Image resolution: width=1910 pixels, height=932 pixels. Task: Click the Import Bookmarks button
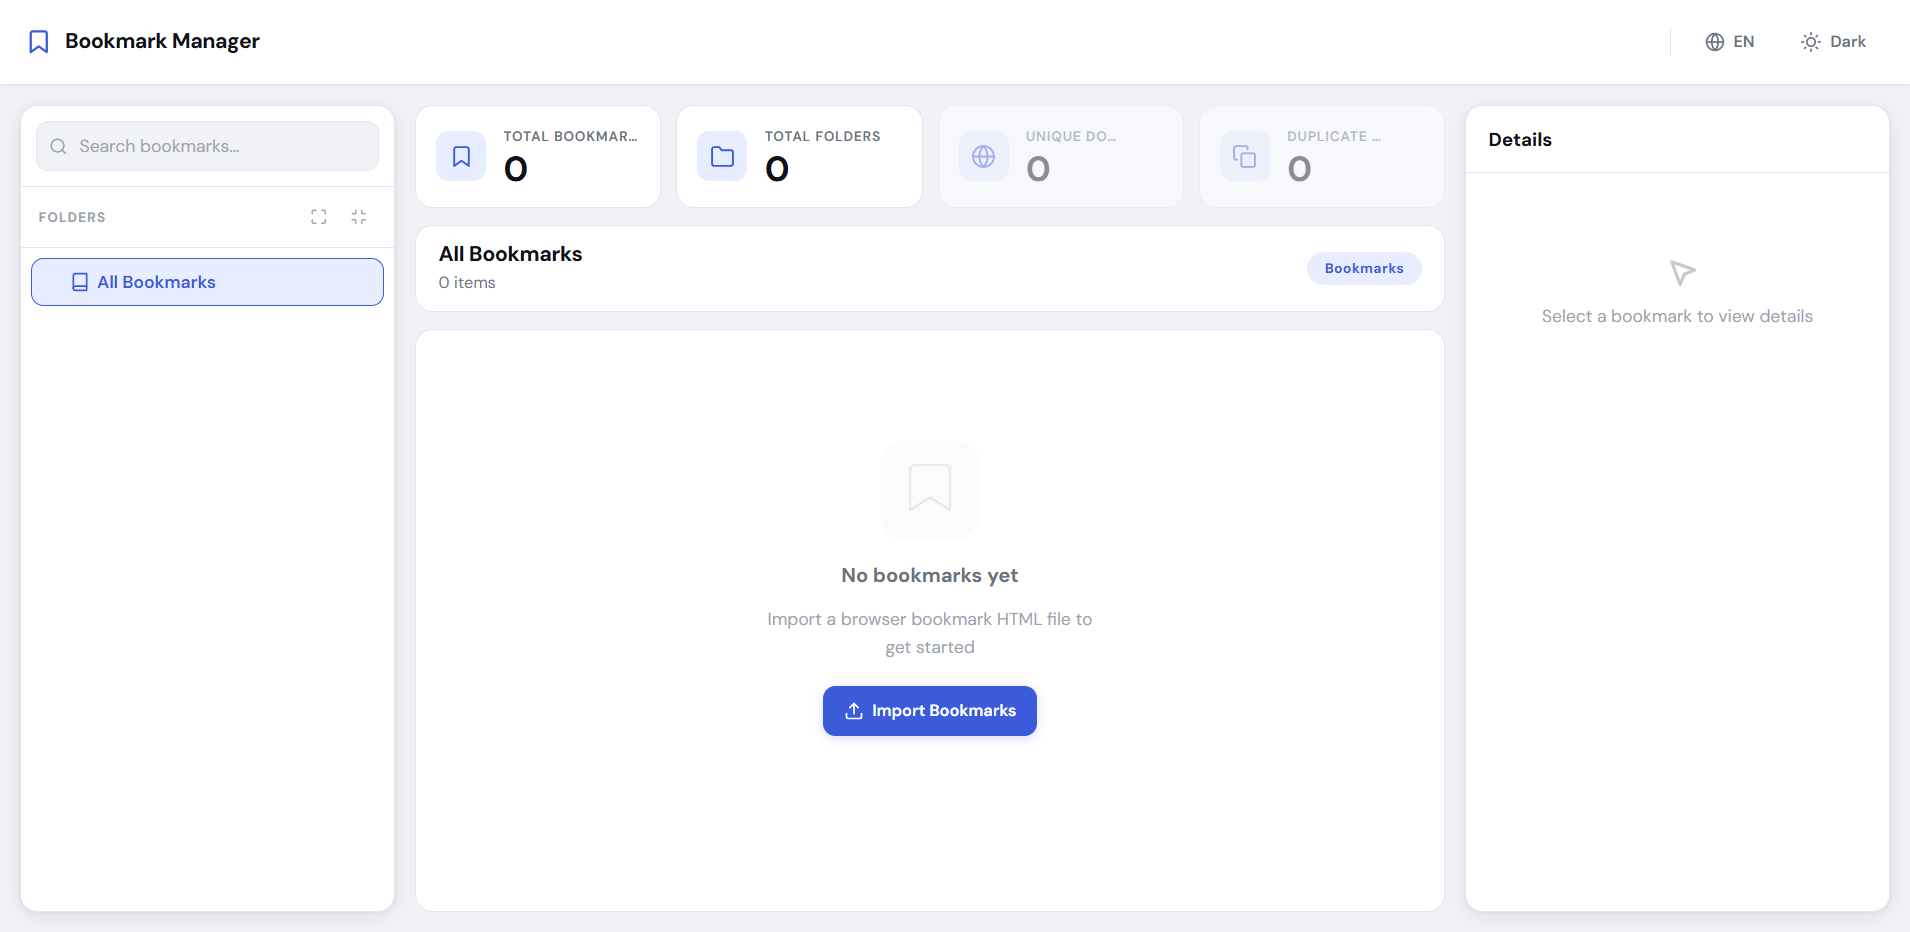pos(930,711)
